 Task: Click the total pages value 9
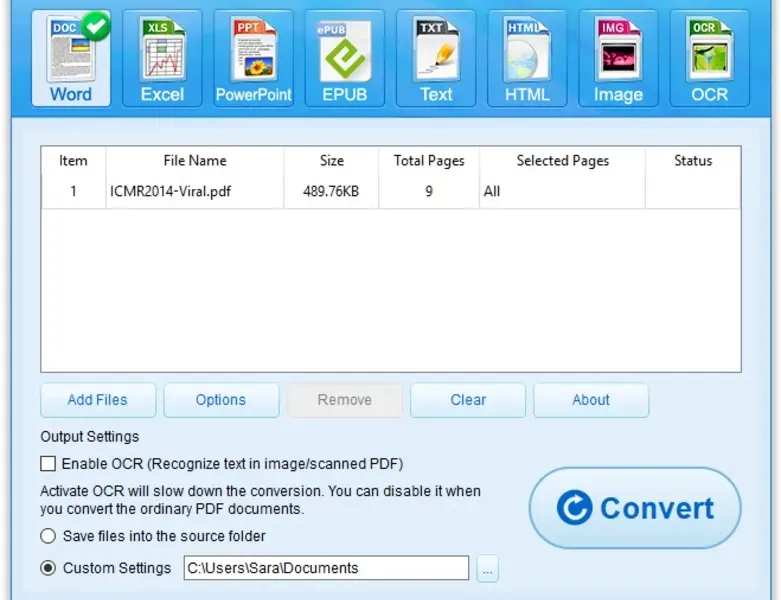coord(429,191)
